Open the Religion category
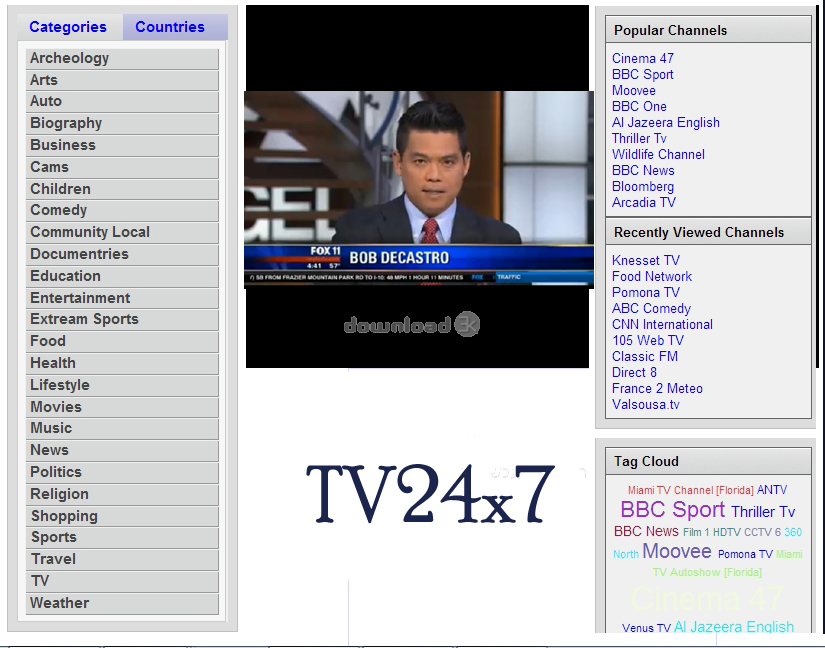The width and height of the screenshot is (825, 648). (x=122, y=494)
